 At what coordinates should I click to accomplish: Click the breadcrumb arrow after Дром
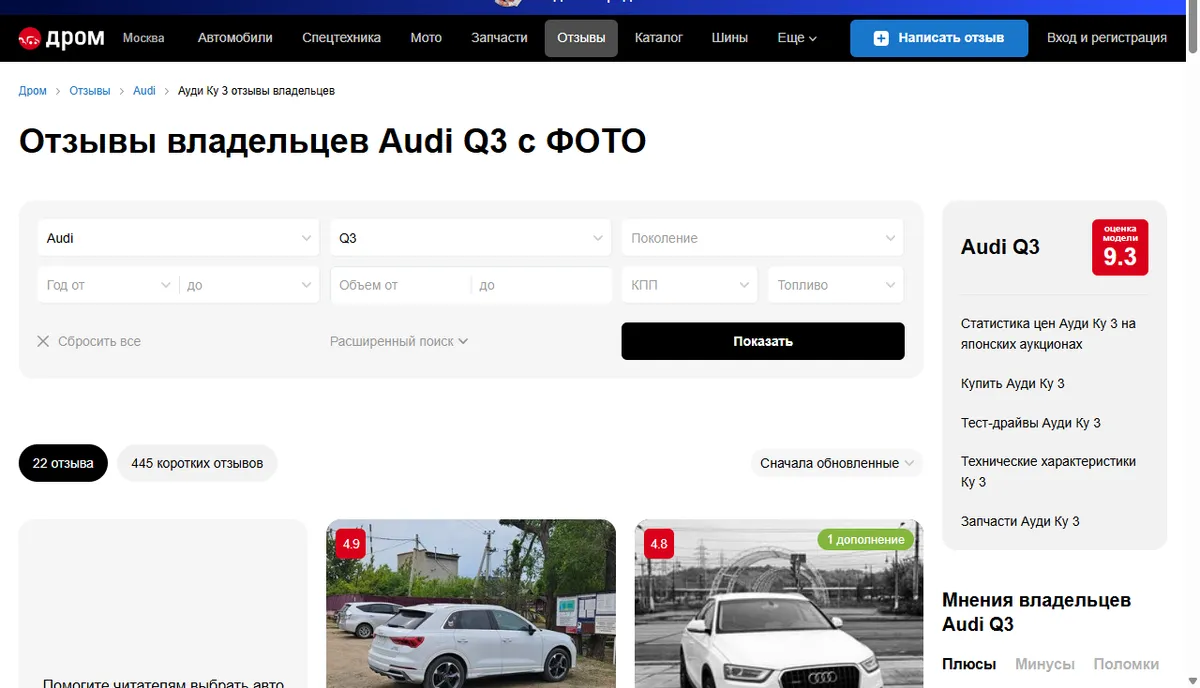click(x=58, y=91)
